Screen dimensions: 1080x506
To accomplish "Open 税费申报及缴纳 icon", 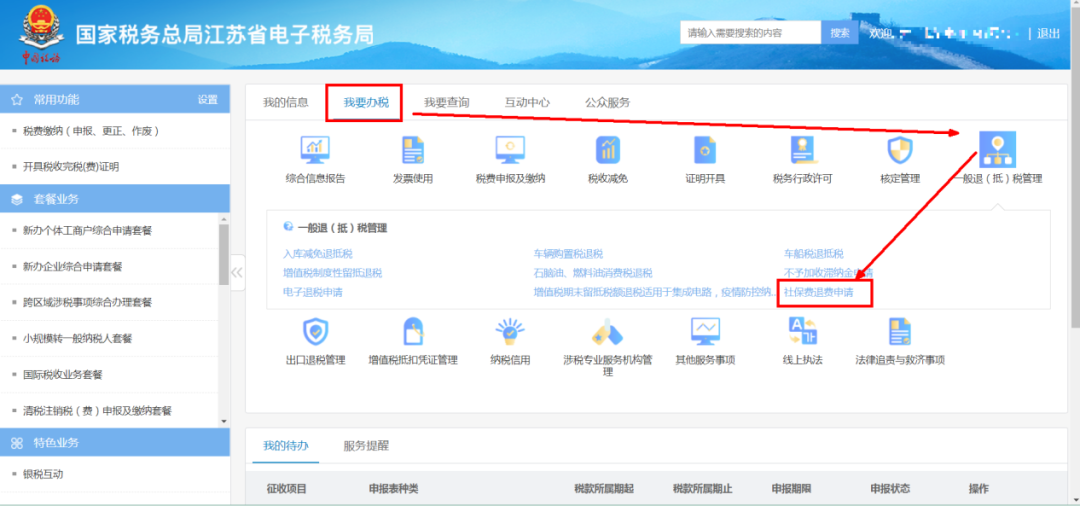I will click(510, 150).
